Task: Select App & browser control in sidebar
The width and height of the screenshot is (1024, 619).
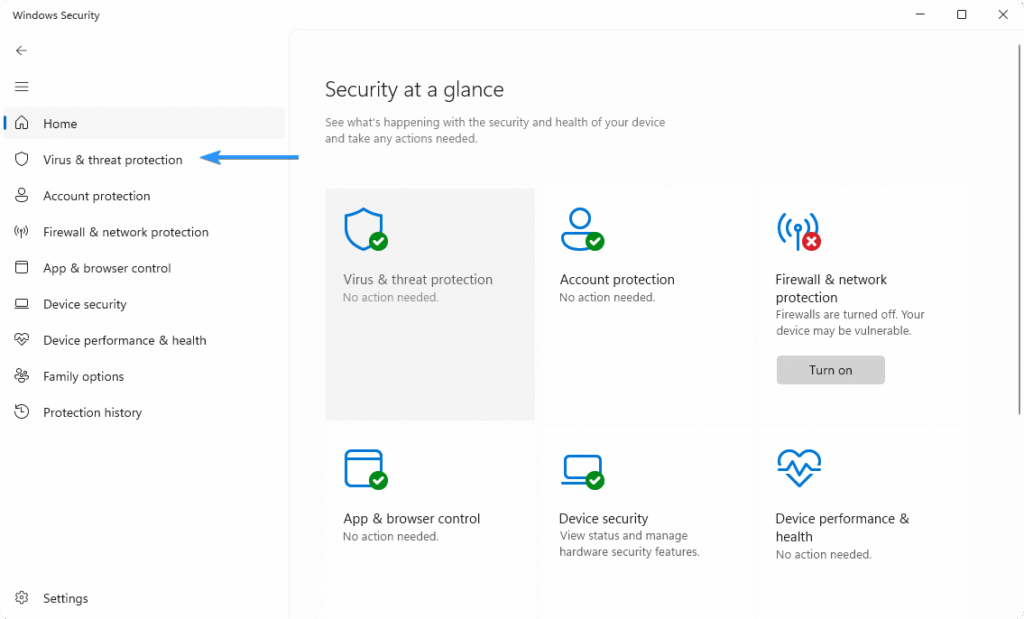Action: (144, 268)
